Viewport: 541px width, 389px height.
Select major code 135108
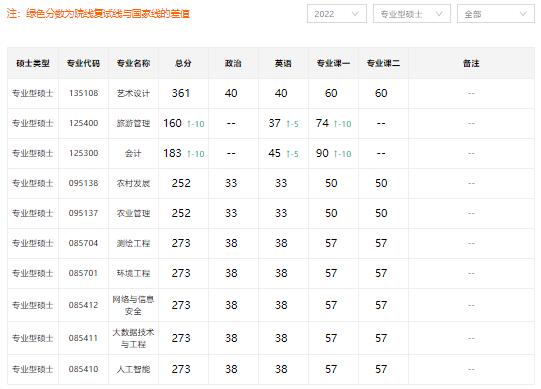83,93
